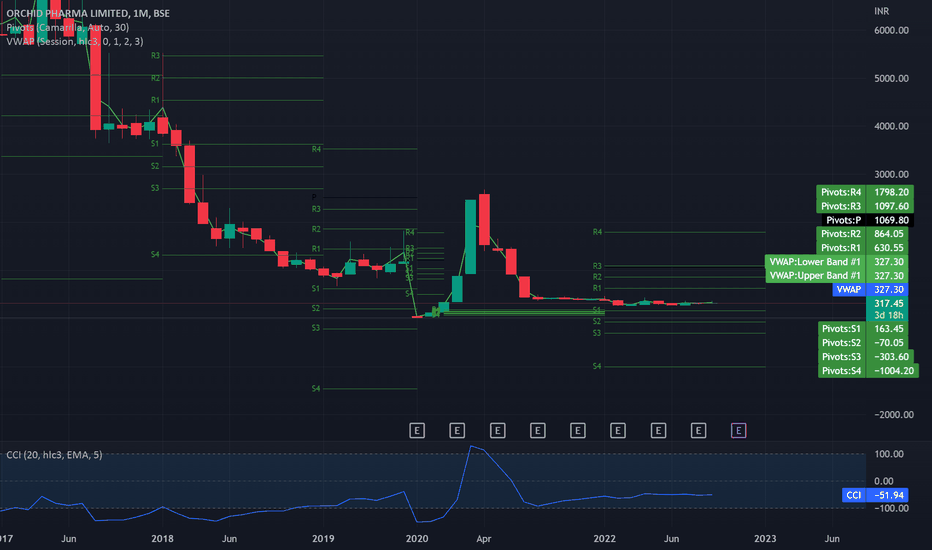Select the Pivots (Camarilla, Auto, 30) legend
Viewport: 932px width, 550px height.
click(67, 27)
